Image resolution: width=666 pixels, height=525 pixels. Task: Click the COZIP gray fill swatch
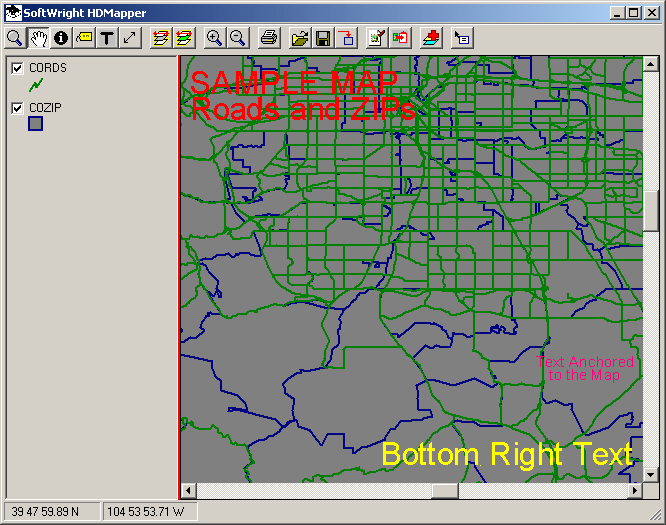36,124
